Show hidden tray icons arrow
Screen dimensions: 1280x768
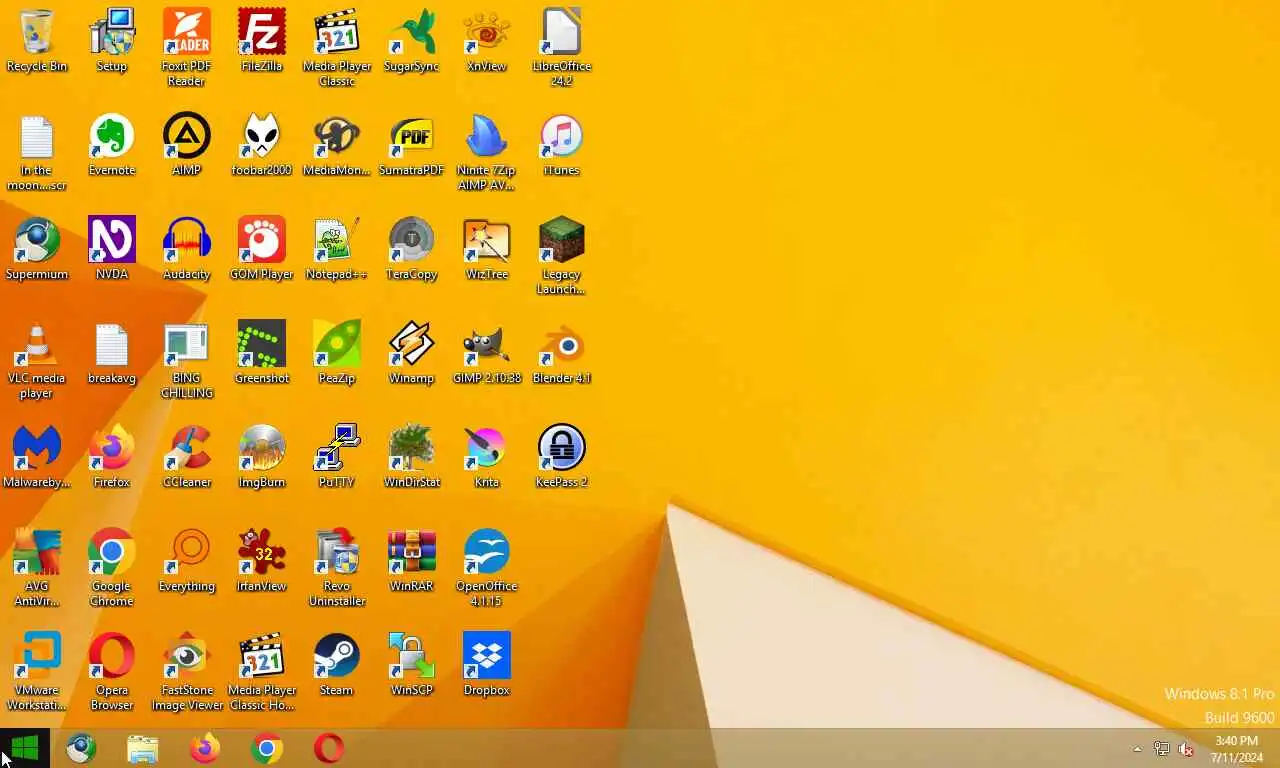click(x=1137, y=749)
